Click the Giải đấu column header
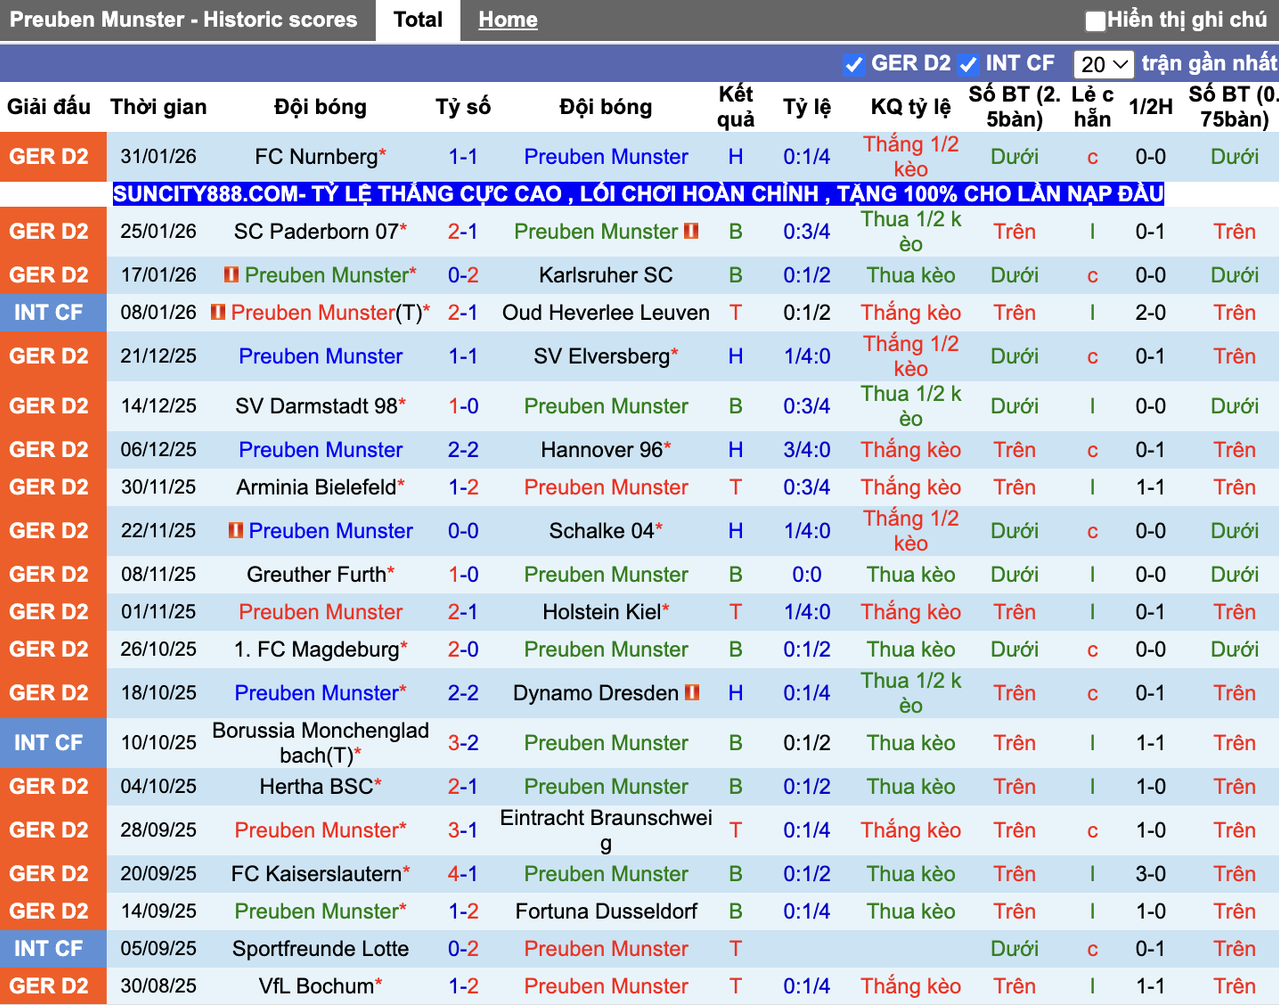This screenshot has width=1279, height=1005. (x=49, y=107)
